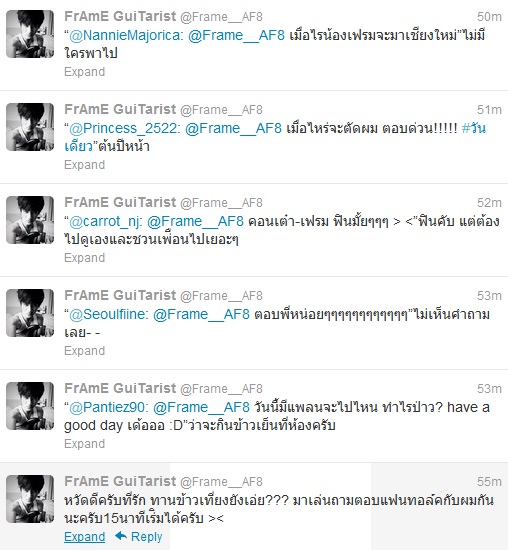Screen dimensions: 508x550
Task: Open the avatar on the 52m tweet
Action: click(x=30, y=220)
